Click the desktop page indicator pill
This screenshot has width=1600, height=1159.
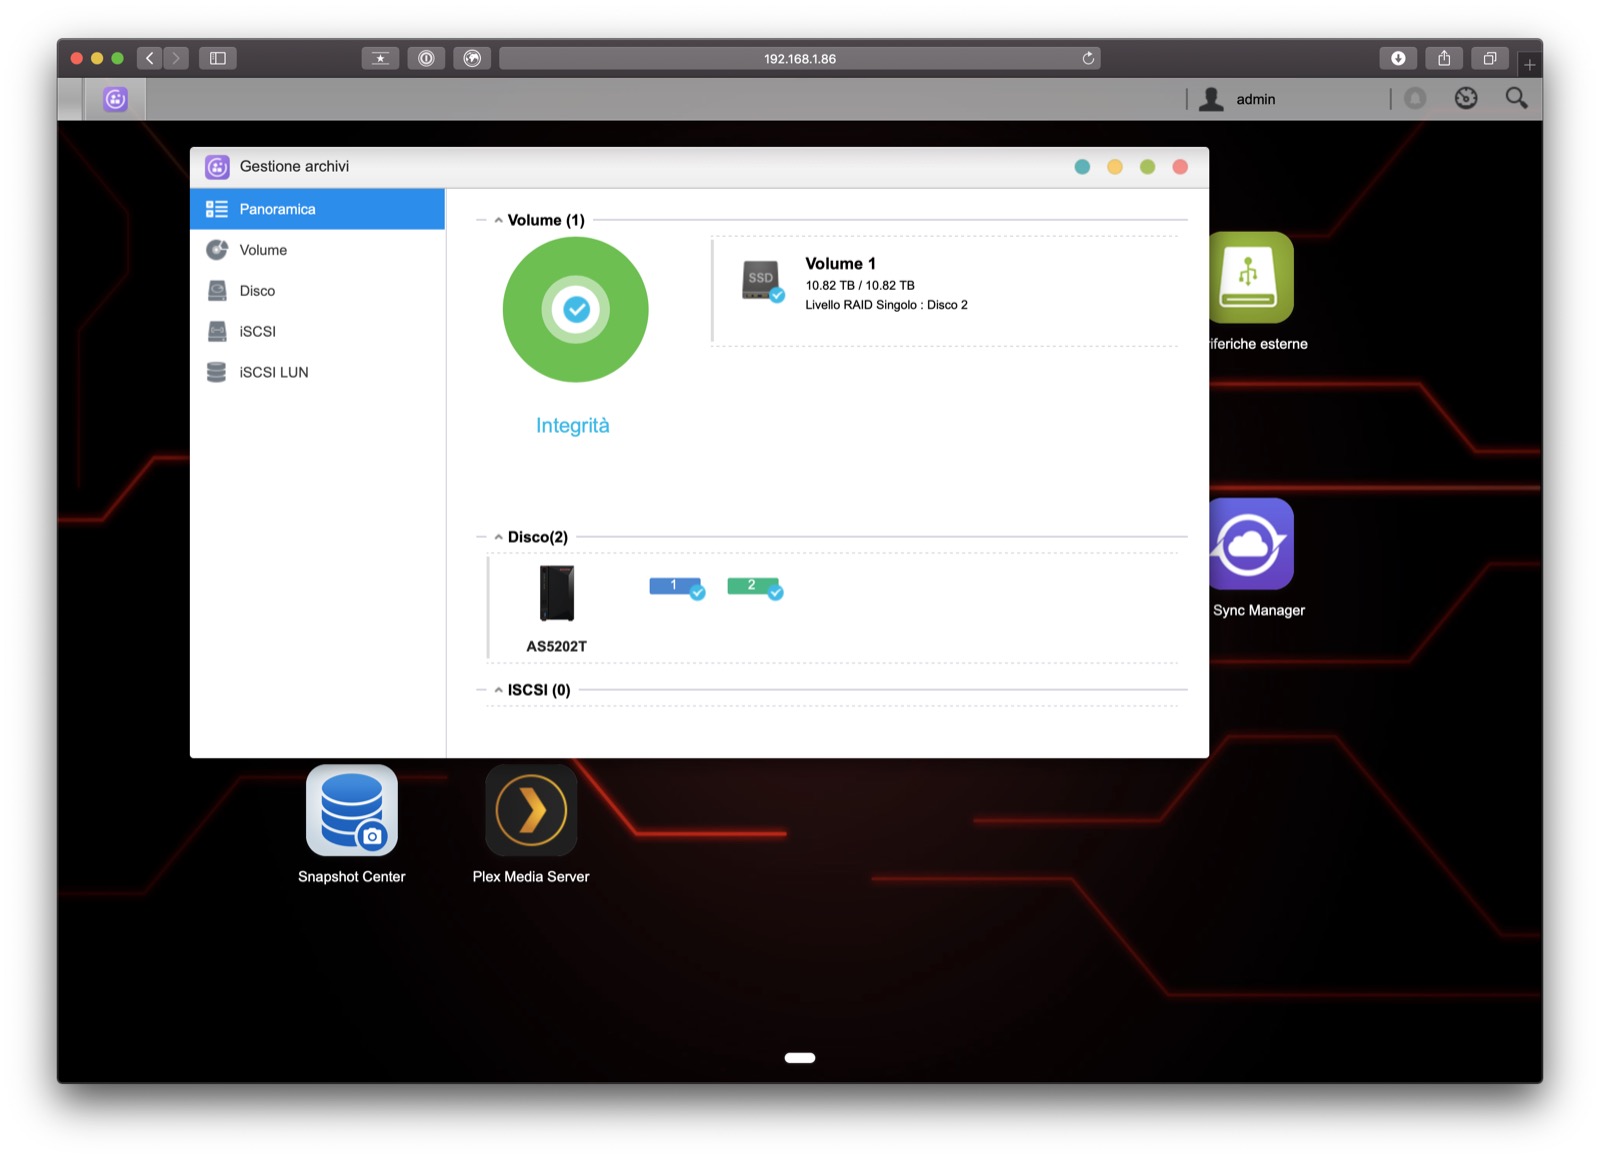800,1058
